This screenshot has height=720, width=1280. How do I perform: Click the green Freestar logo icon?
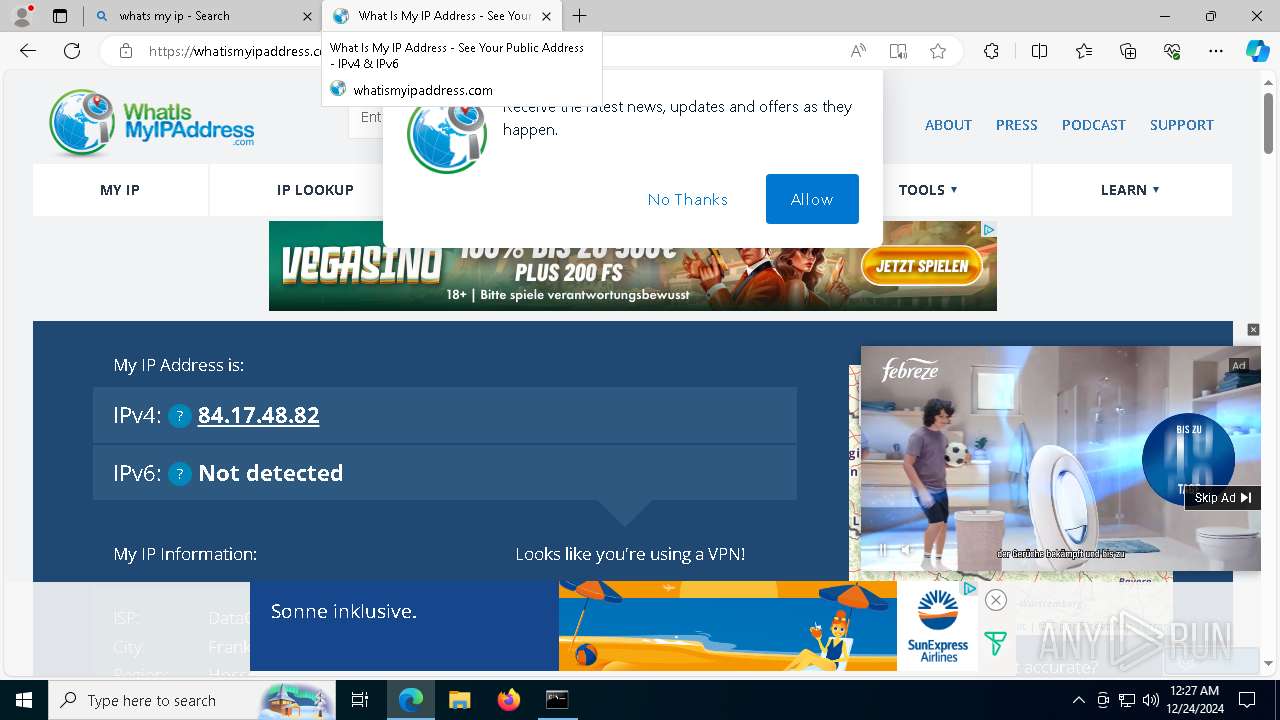(x=995, y=644)
